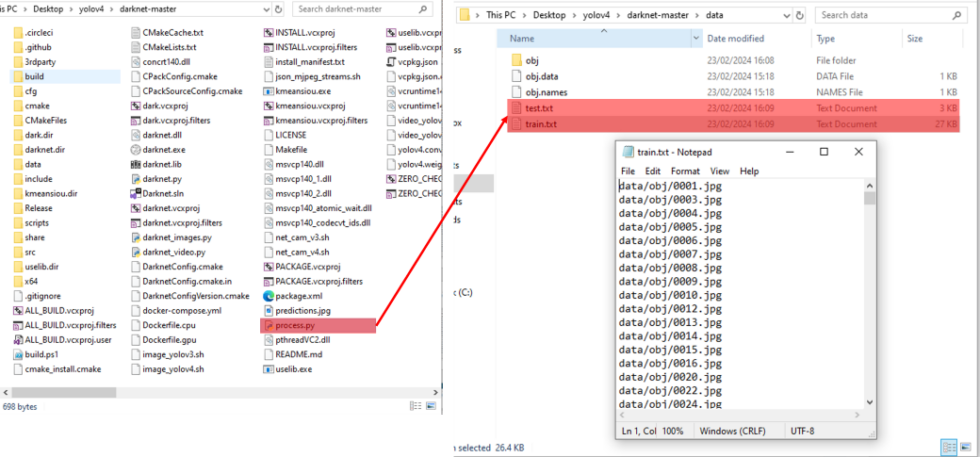Screen dimensions: 980x457
Task: Select the predictions.jpg image icon
Action: [268, 311]
